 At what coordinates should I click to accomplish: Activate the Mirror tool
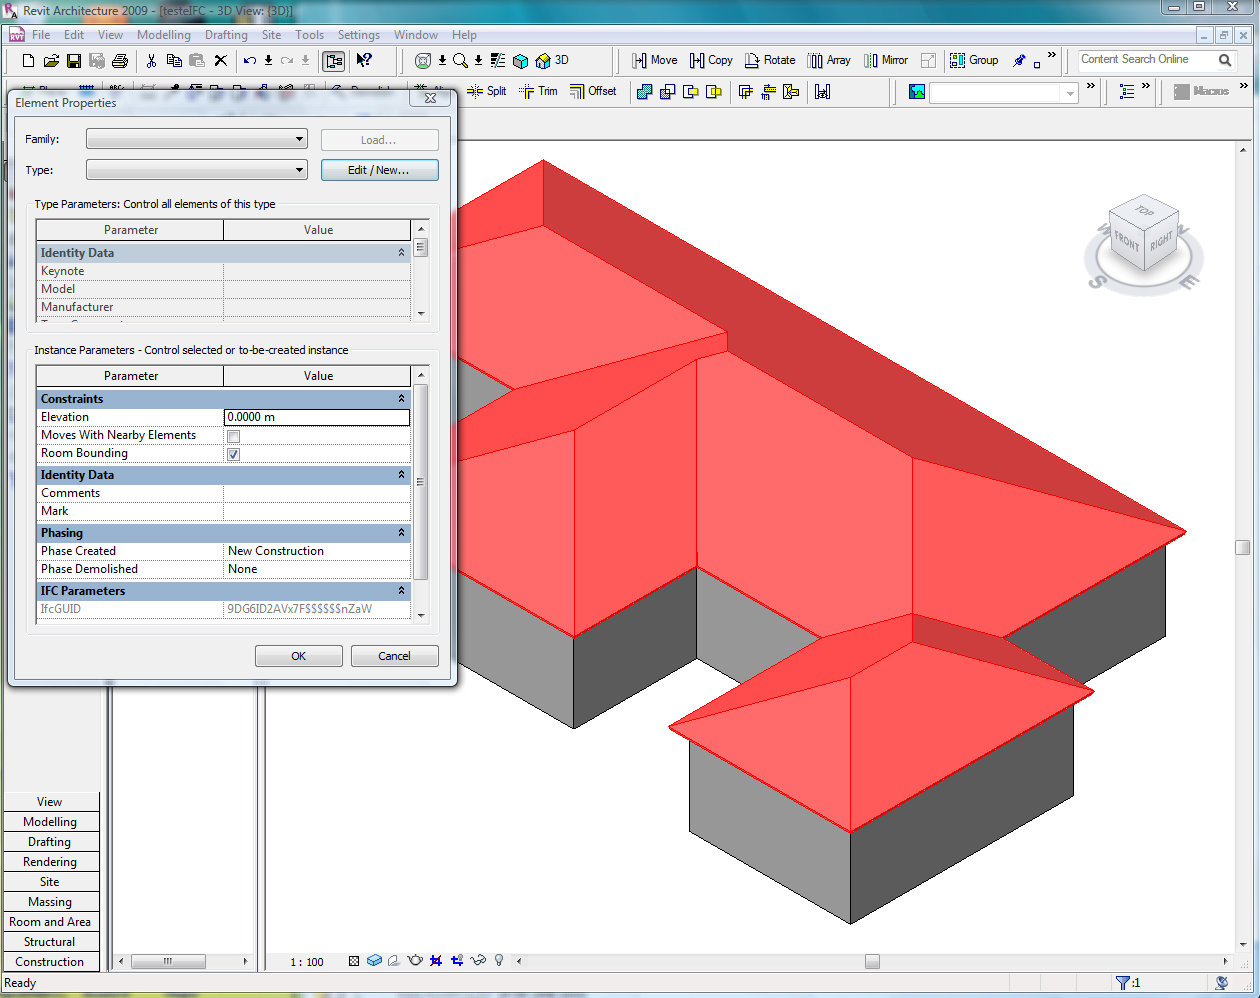(885, 60)
